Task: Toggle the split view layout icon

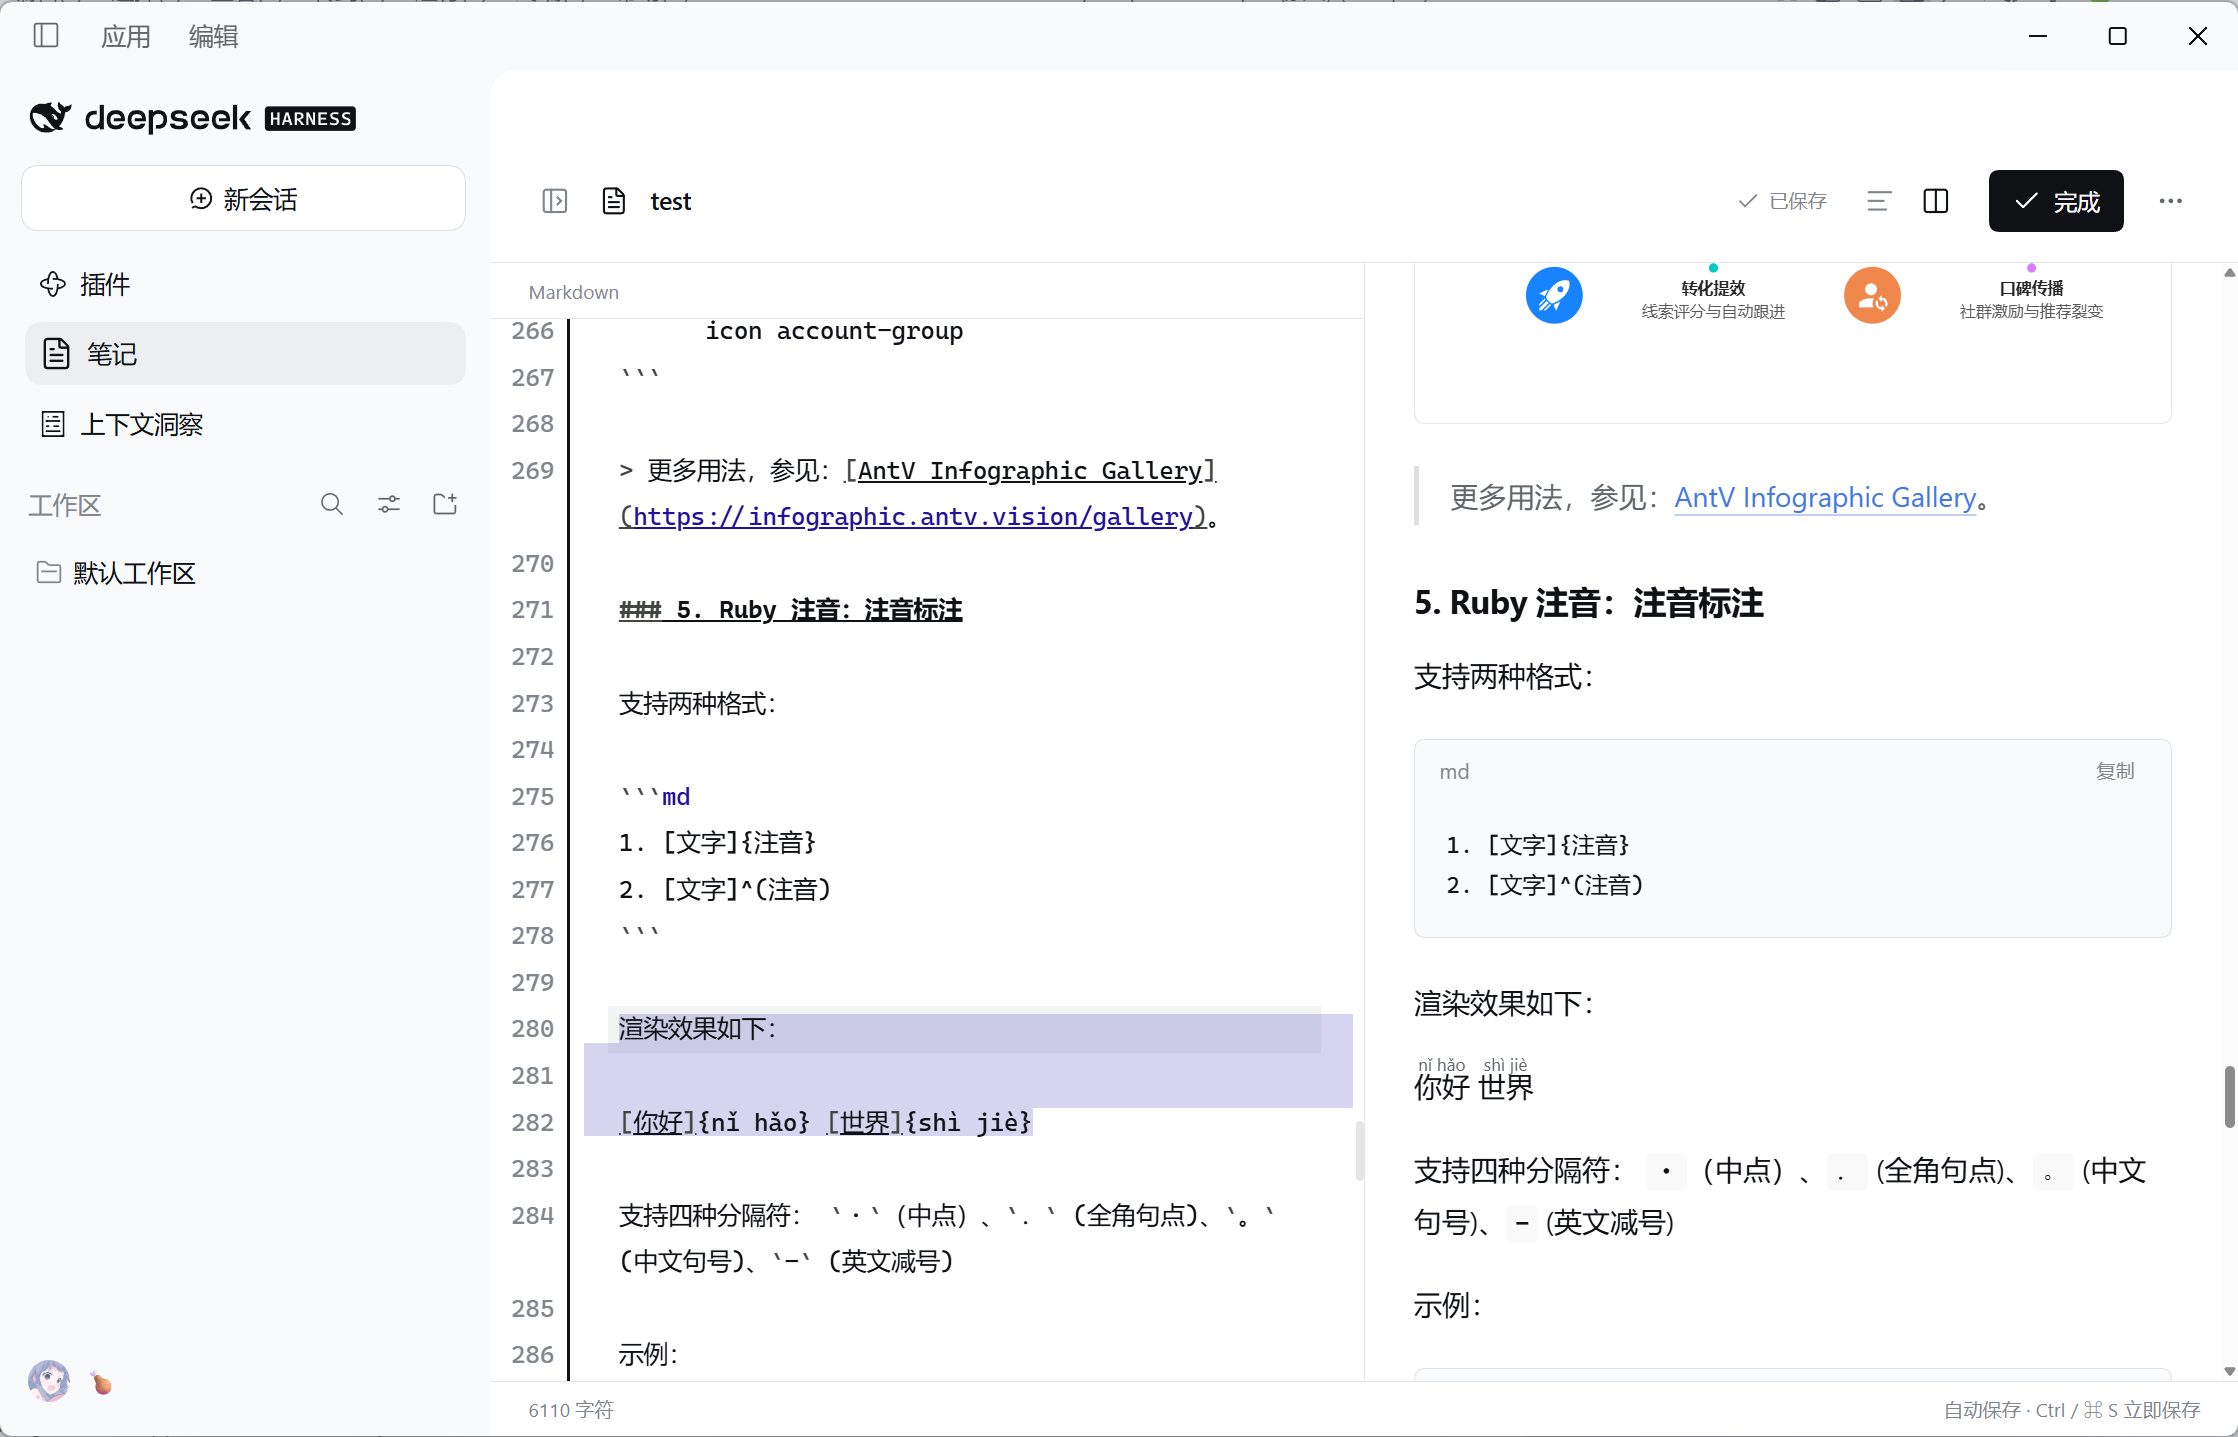Action: 1936,201
